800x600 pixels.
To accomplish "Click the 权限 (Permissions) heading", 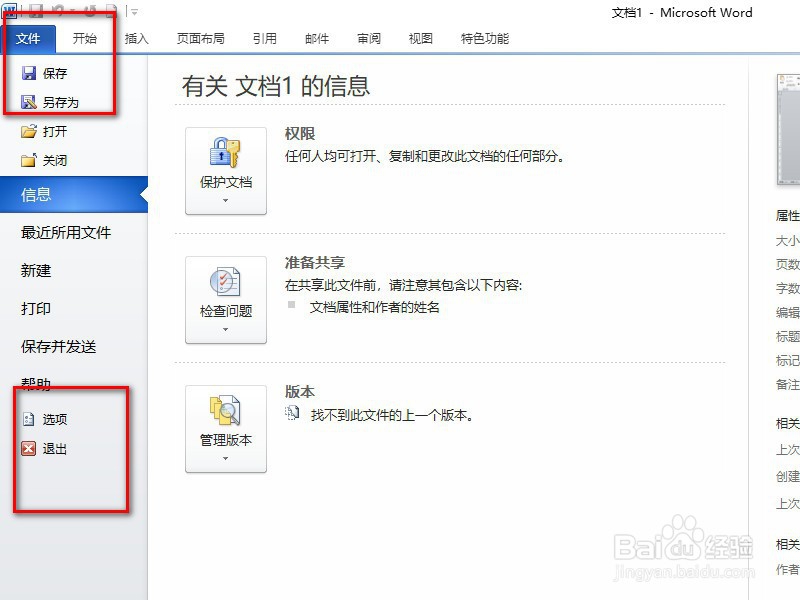I will point(300,134).
